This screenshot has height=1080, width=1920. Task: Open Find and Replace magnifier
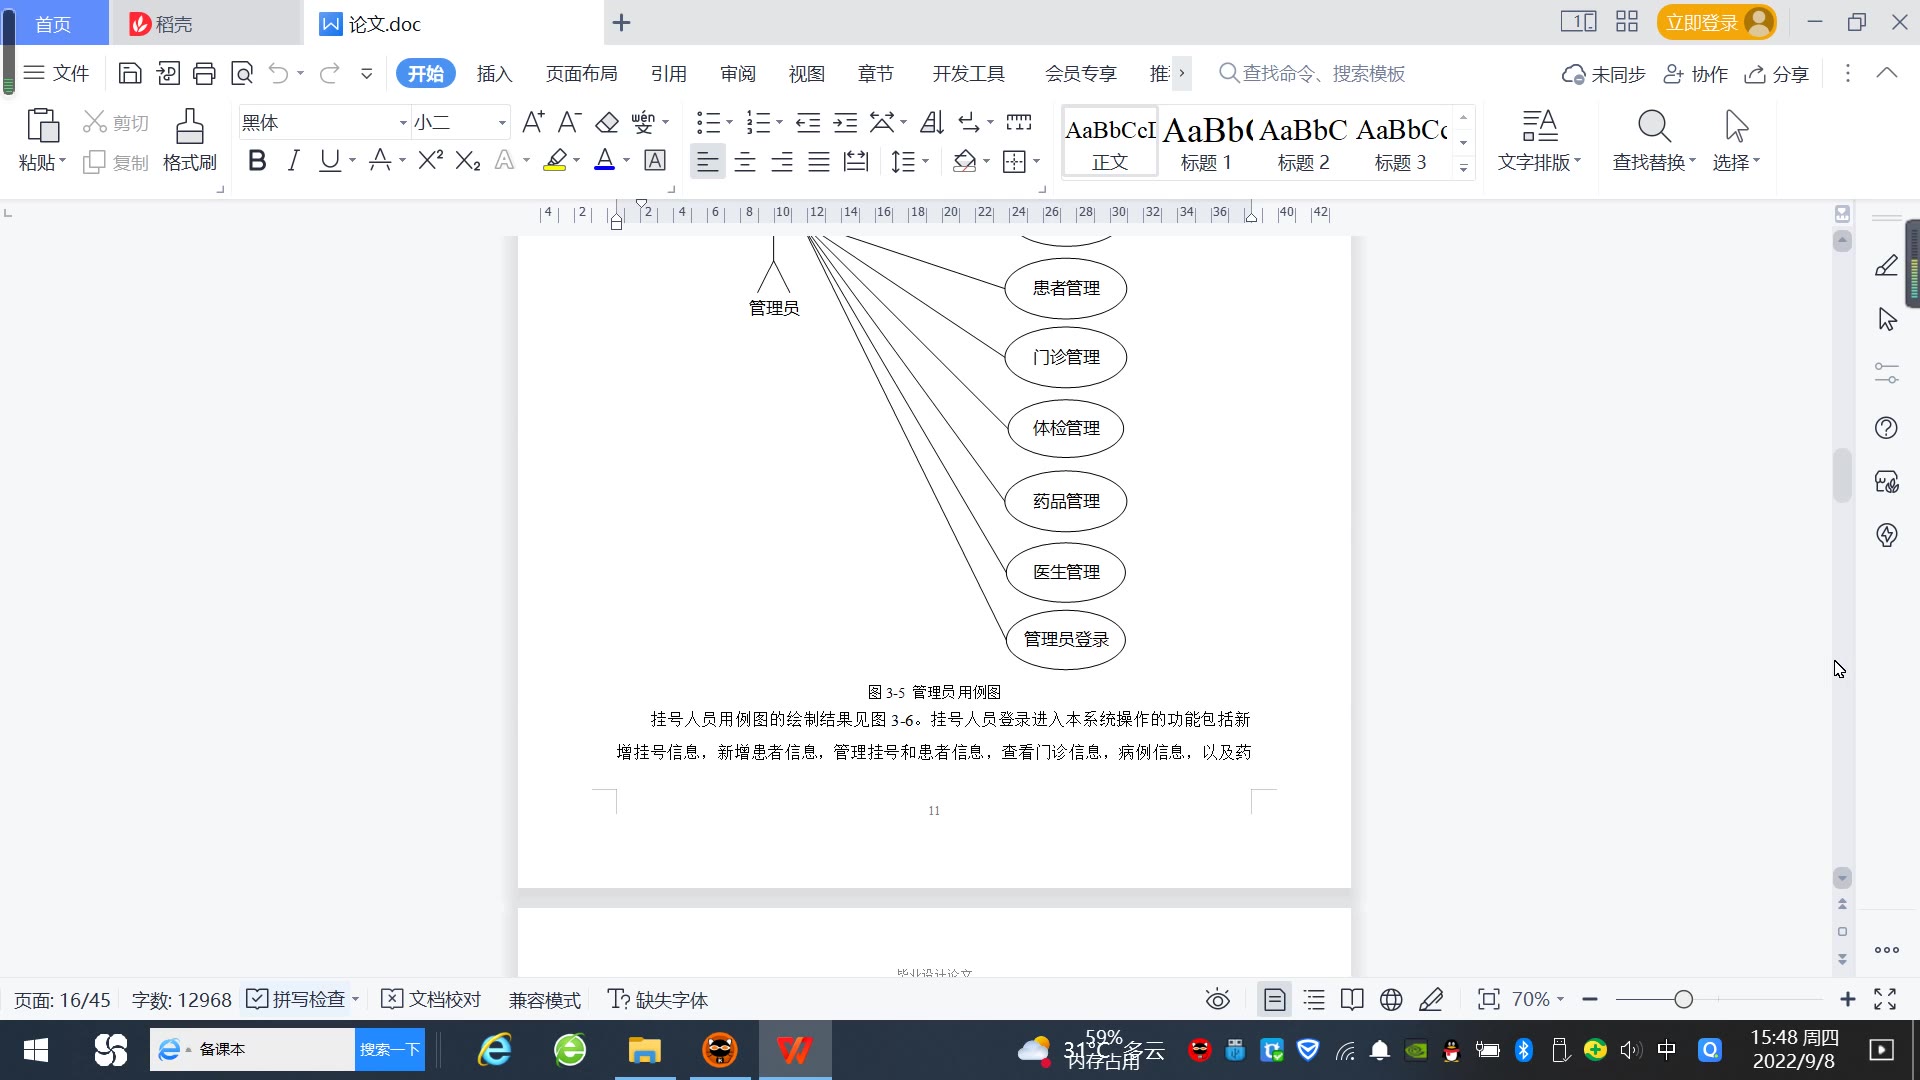1654,126
